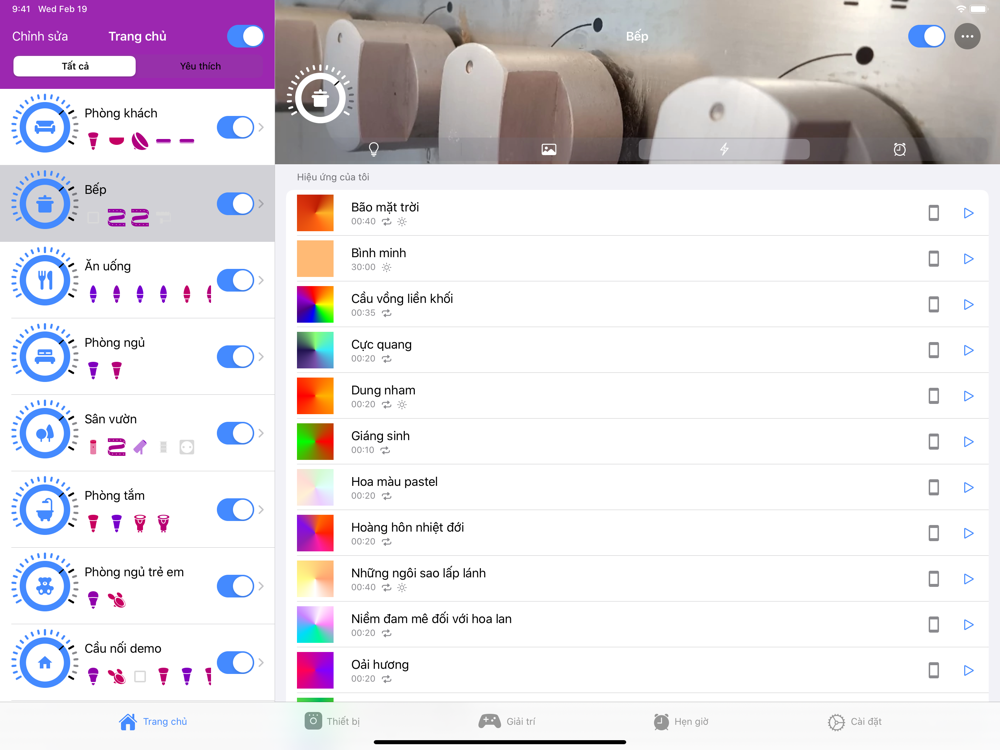The height and width of the screenshot is (750, 1000).
Task: Tap the device icon for Bão mặt trời
Action: click(934, 213)
